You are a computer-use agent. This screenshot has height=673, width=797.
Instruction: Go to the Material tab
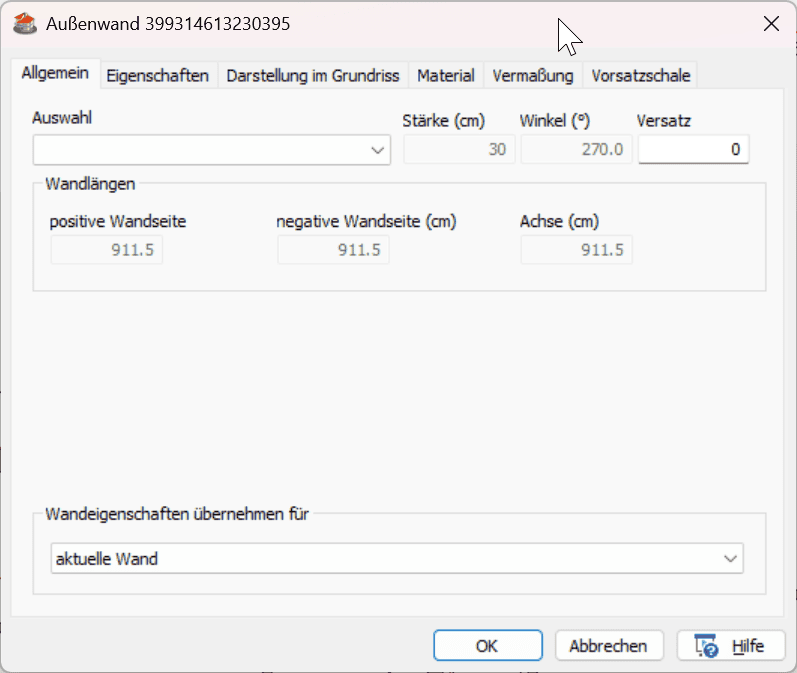pos(446,76)
